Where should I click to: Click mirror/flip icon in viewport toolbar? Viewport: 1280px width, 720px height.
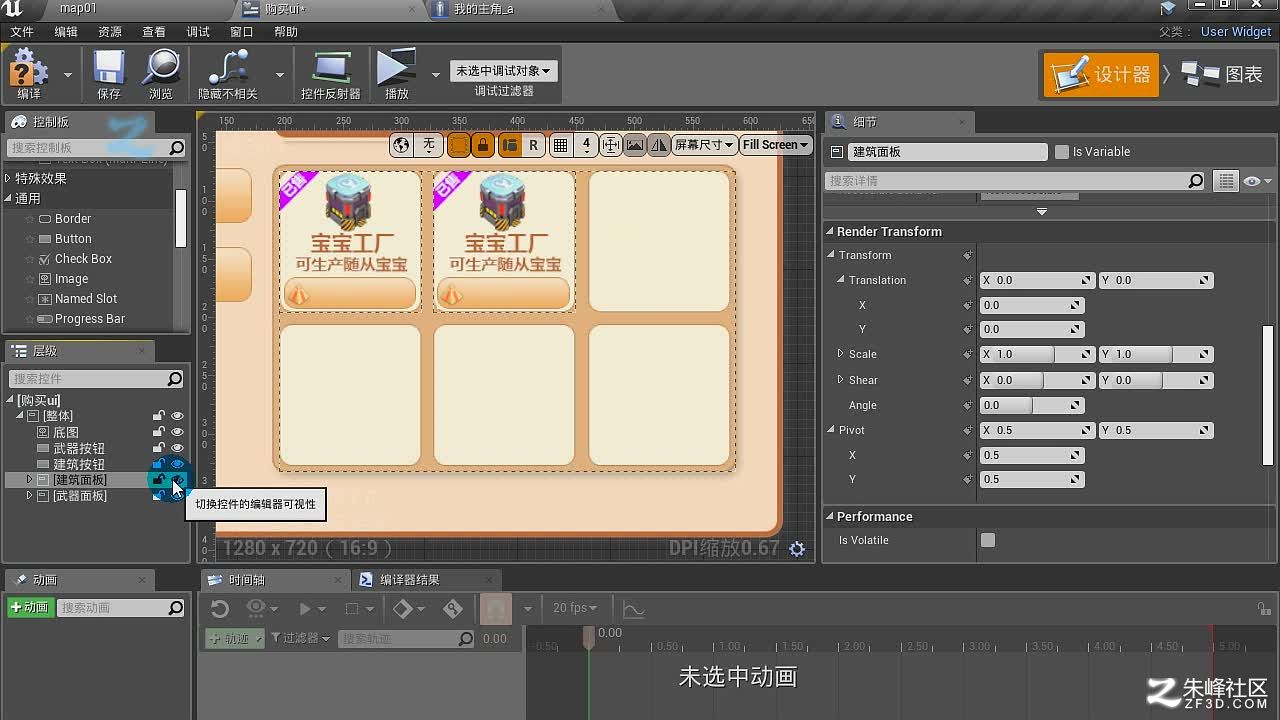(x=659, y=145)
